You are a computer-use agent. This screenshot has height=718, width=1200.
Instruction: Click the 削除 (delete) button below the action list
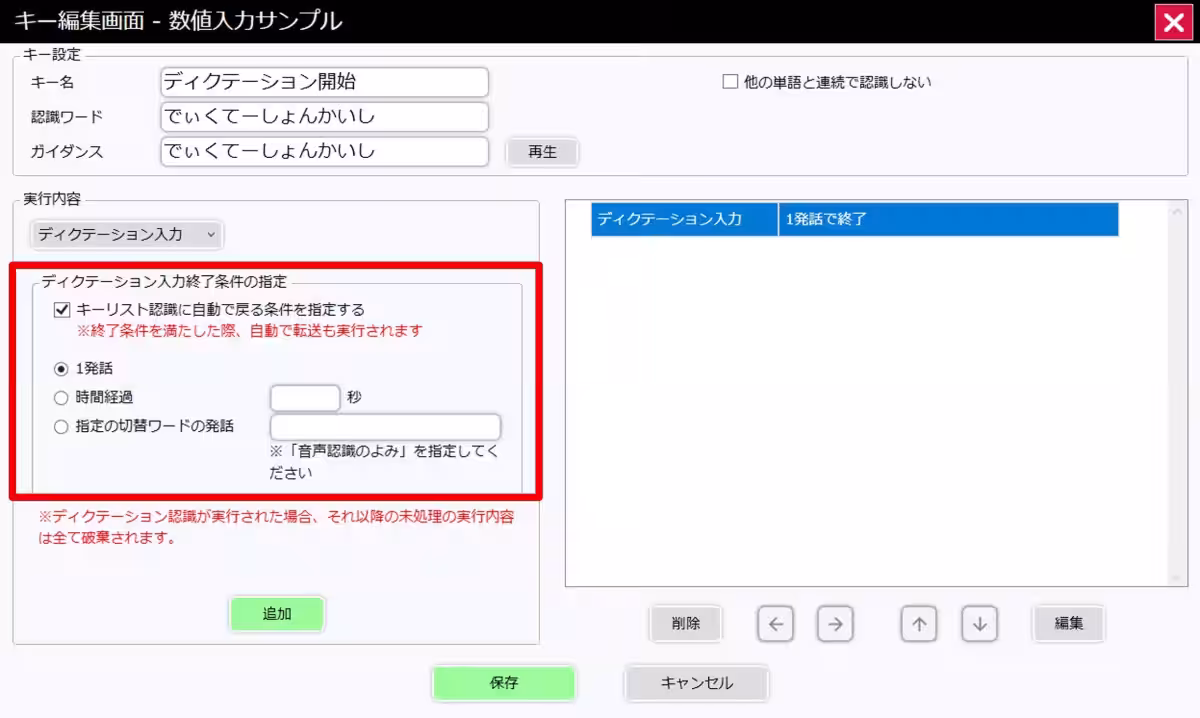tap(686, 623)
